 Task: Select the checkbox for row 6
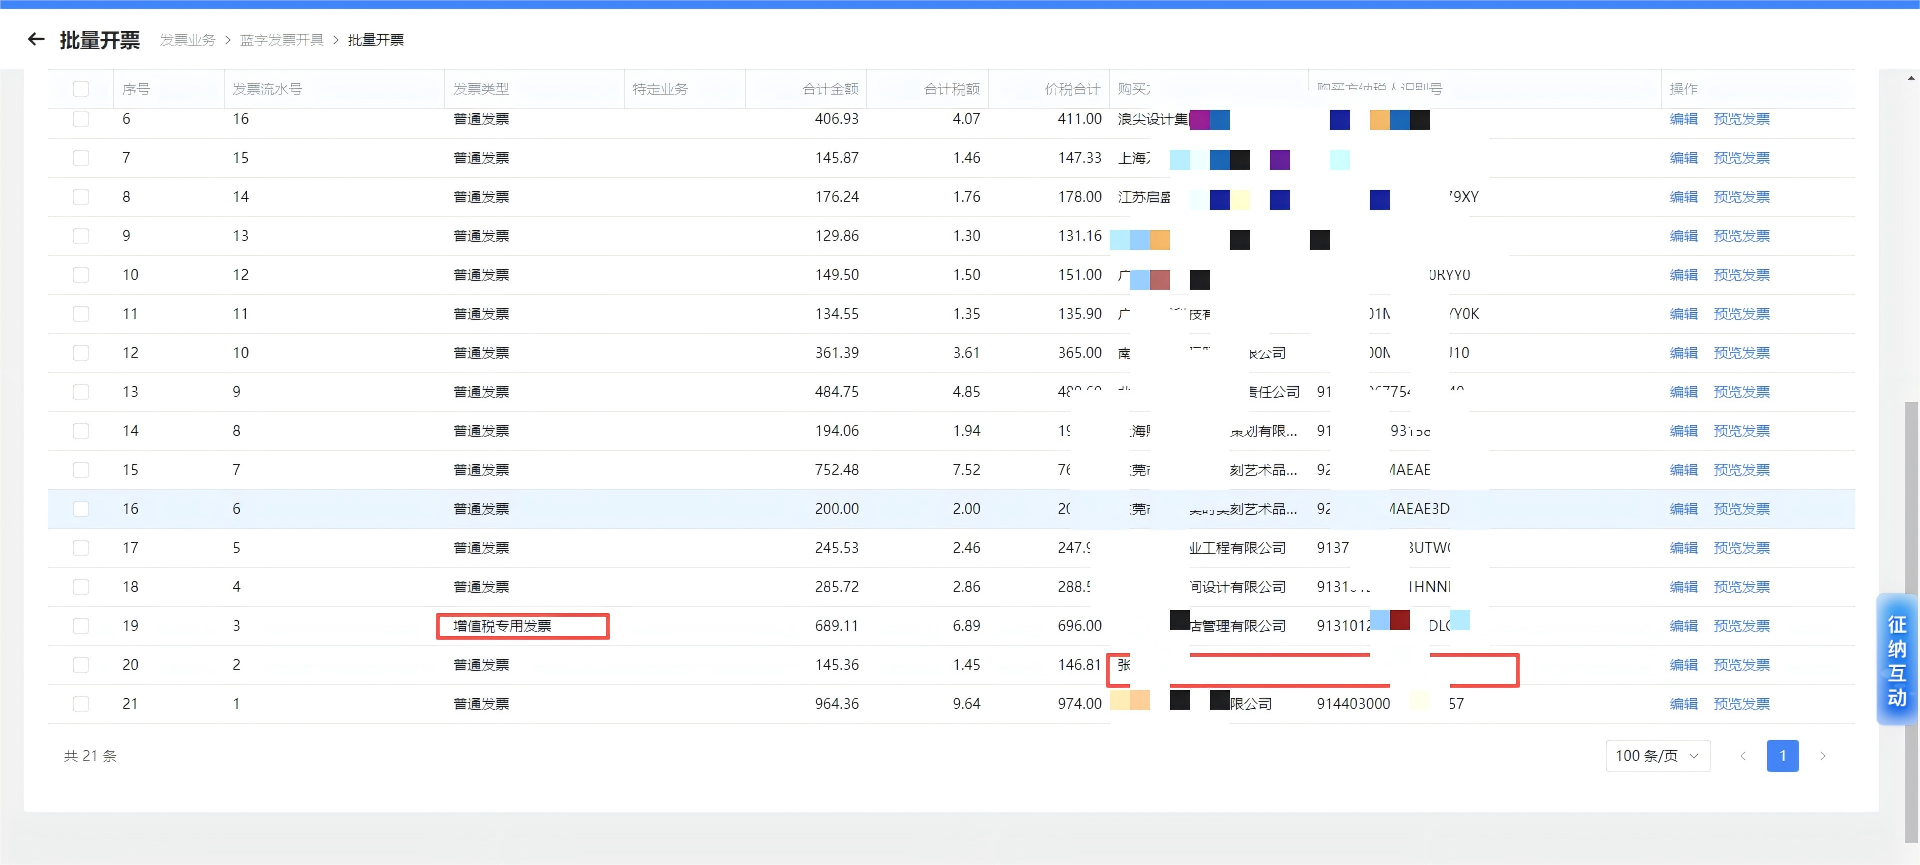[x=81, y=119]
